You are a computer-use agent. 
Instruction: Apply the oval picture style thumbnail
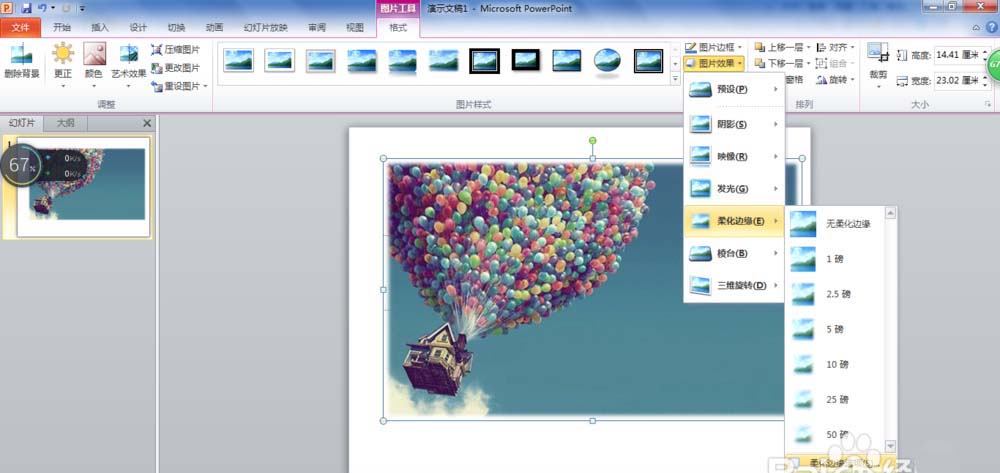point(607,61)
